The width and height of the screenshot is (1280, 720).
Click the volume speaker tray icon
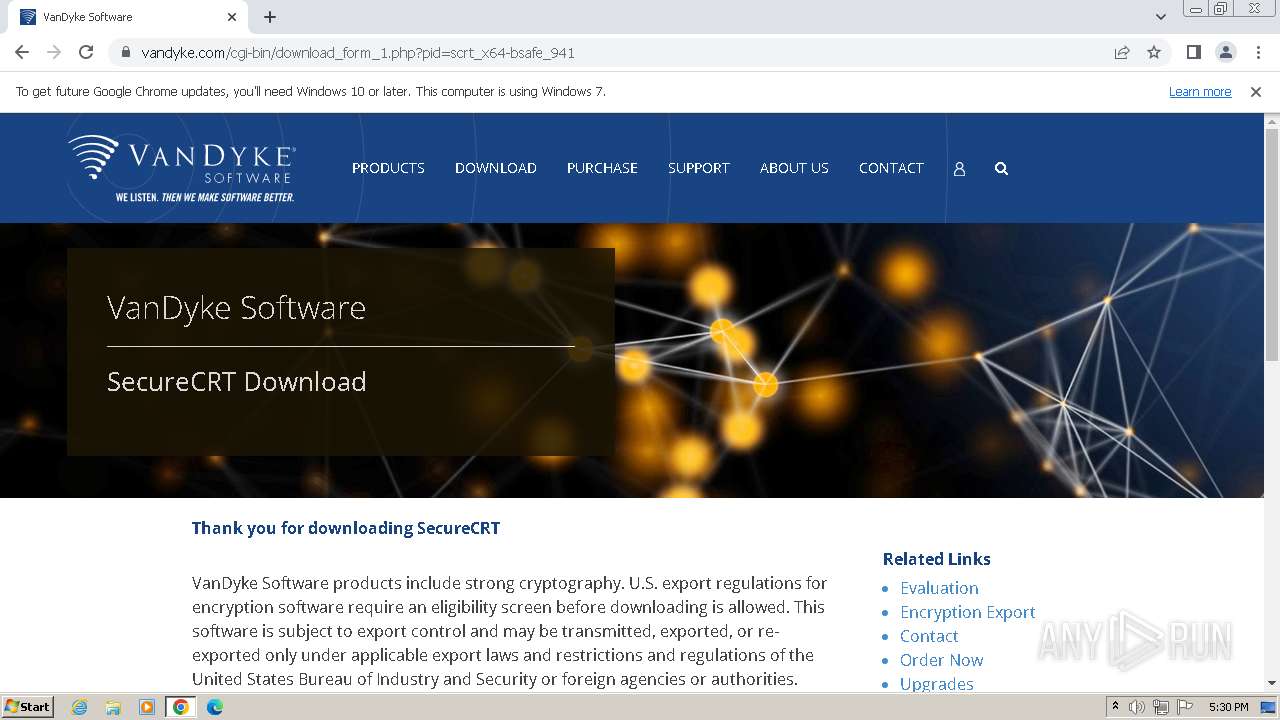(x=1137, y=707)
